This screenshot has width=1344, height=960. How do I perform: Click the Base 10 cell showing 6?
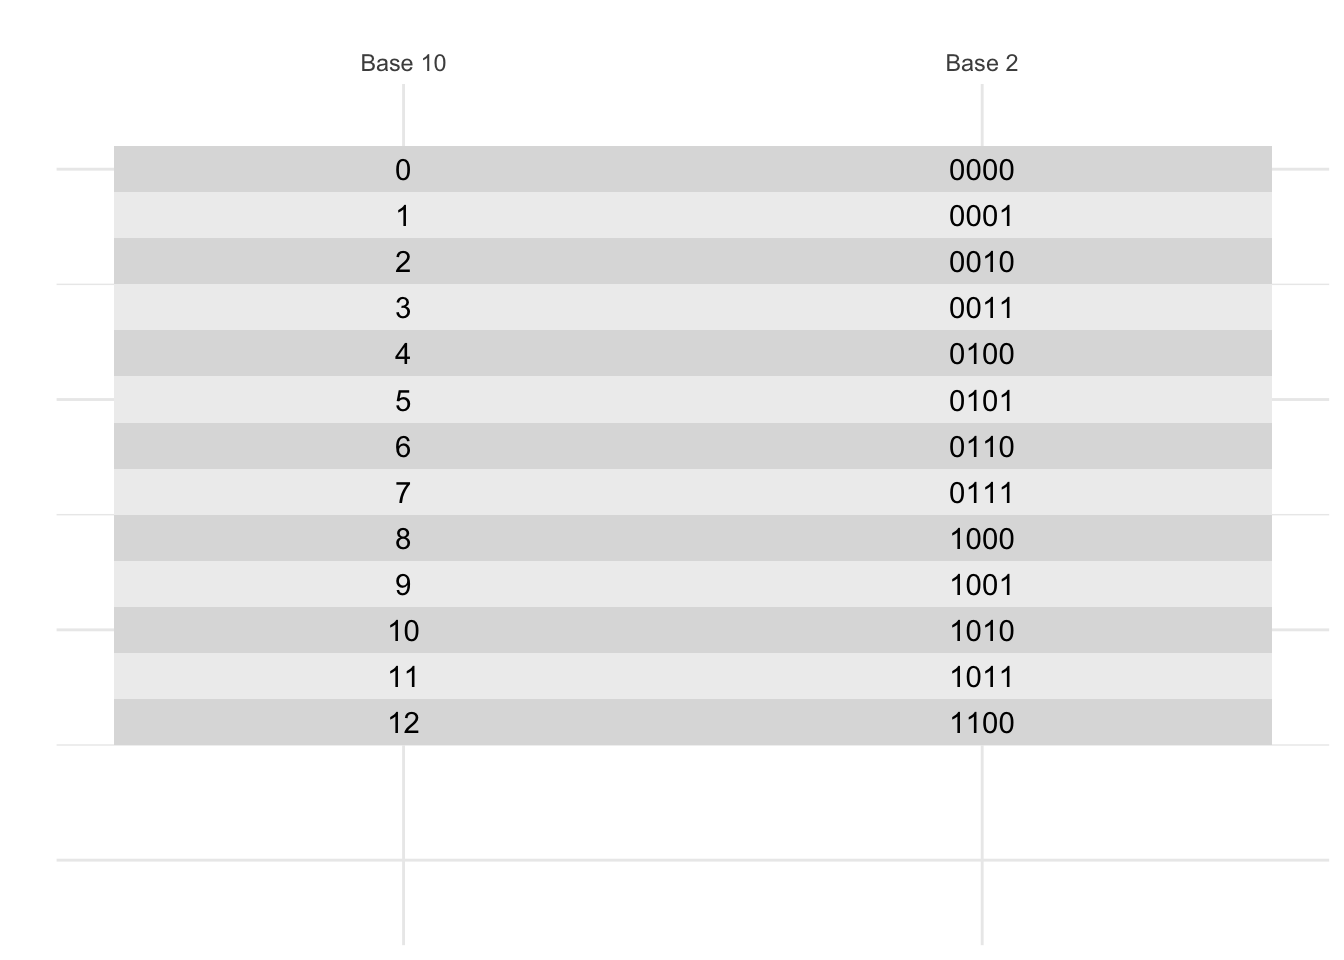[x=403, y=447]
